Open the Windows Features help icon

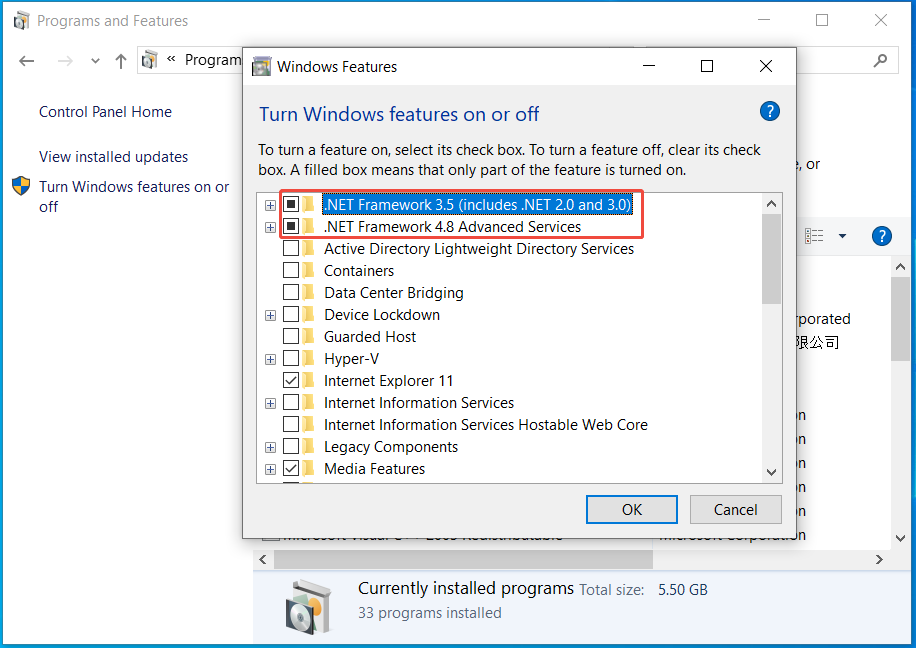[770, 111]
